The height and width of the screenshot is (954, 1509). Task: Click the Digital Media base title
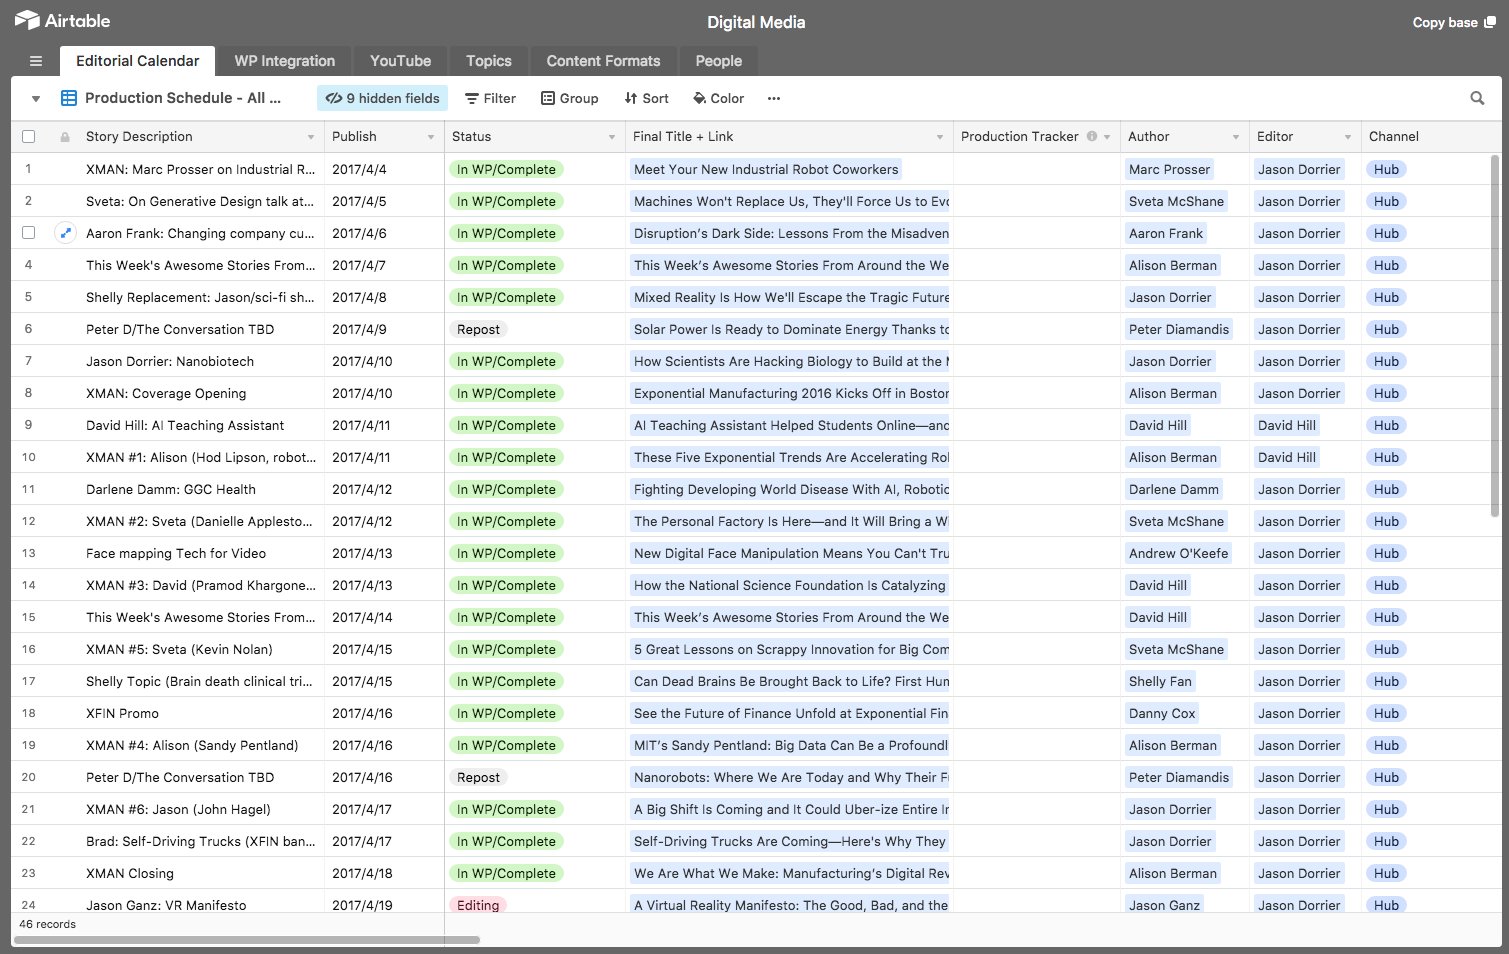[756, 22]
